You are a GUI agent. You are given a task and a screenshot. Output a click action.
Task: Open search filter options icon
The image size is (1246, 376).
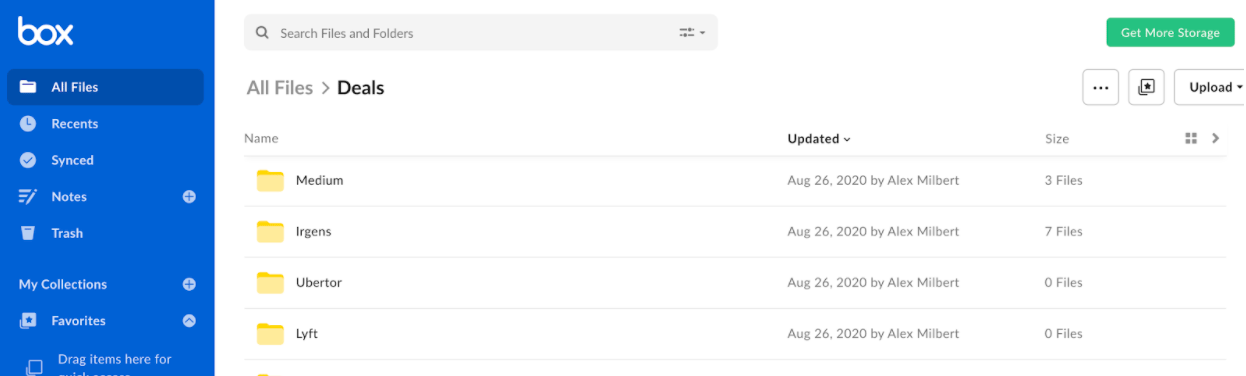[x=692, y=33]
